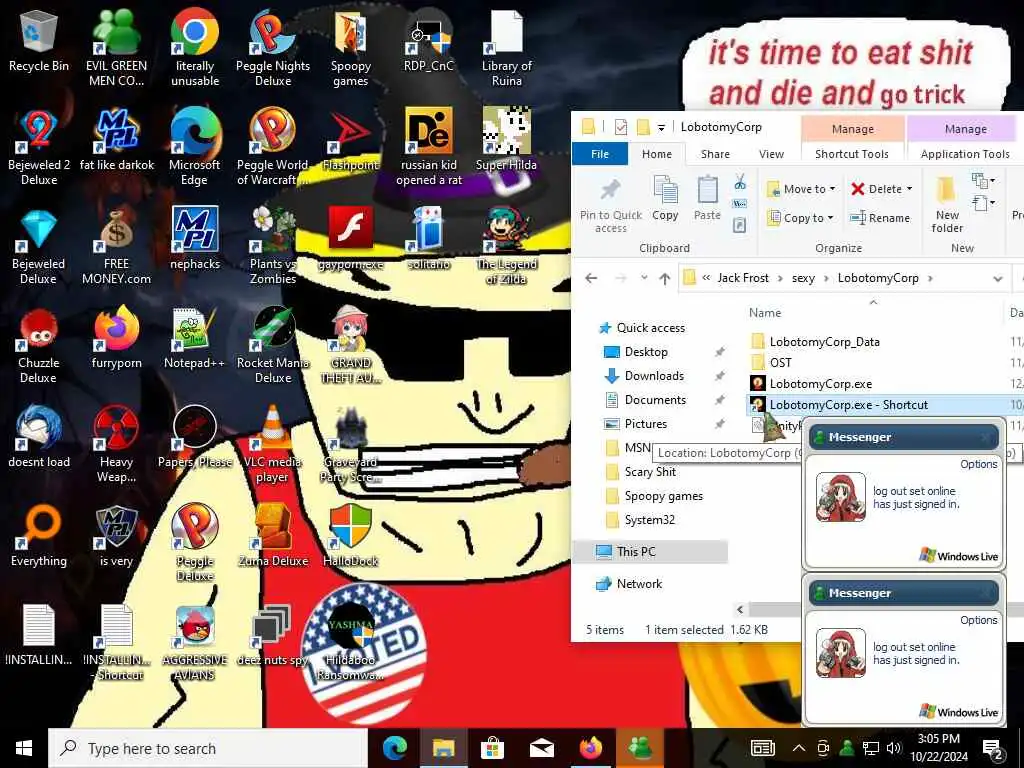Screen dimensions: 1024x768
Task: Switch to the View ribbon tab
Action: click(771, 153)
